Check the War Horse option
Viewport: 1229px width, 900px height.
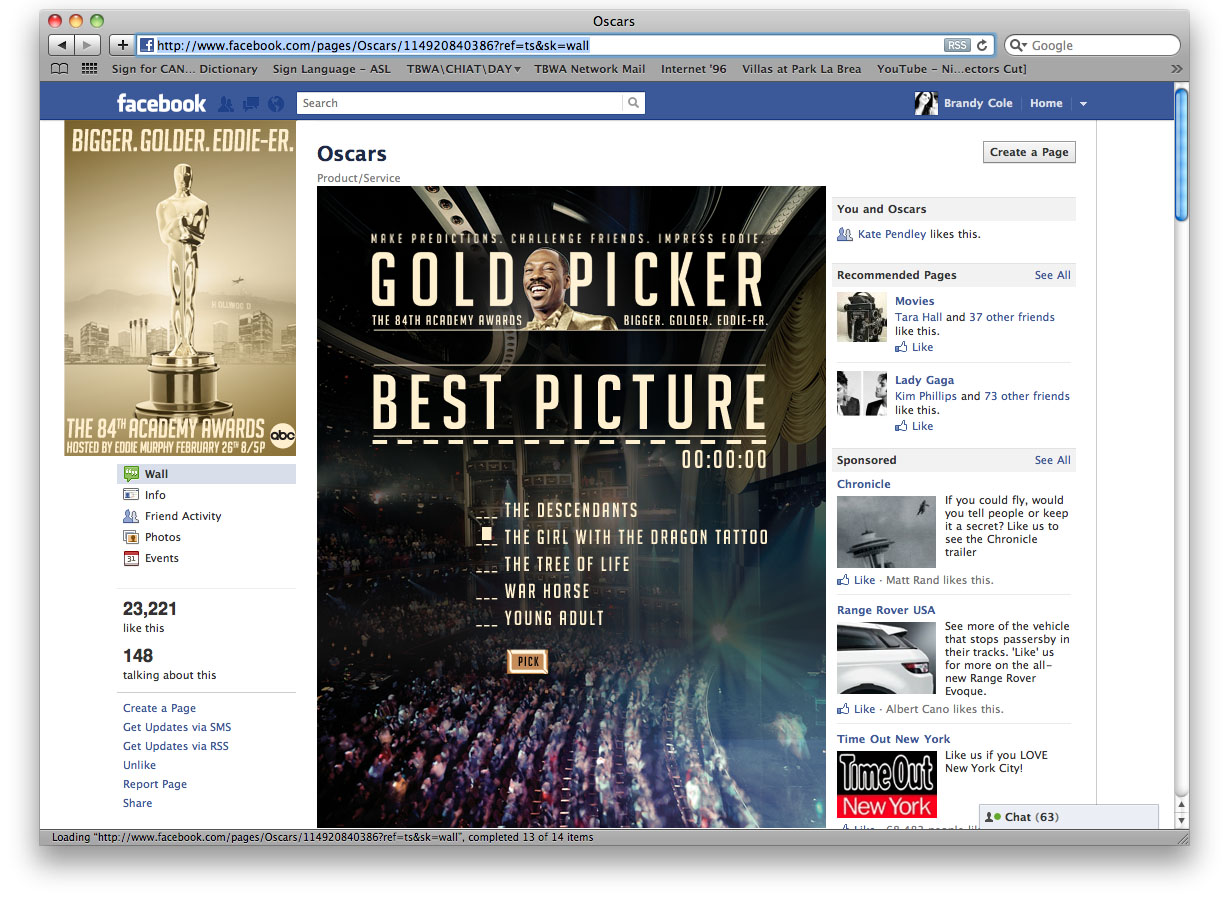click(x=487, y=592)
